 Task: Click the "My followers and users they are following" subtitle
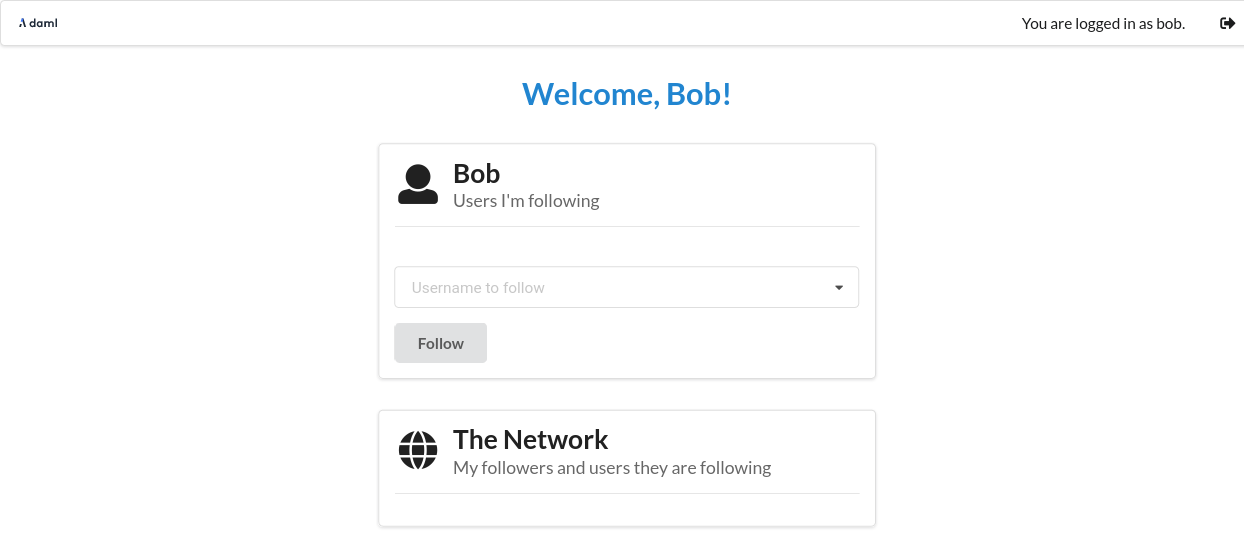coord(612,467)
